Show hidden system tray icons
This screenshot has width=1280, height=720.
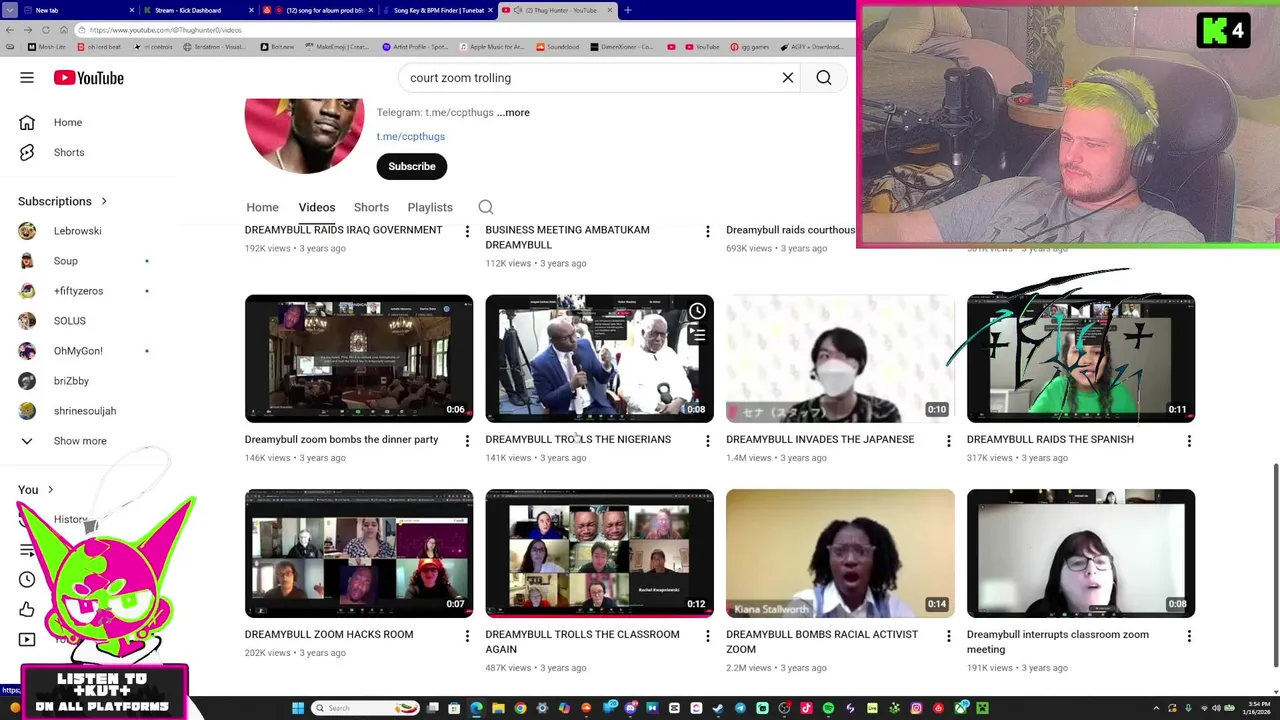click(x=1157, y=708)
